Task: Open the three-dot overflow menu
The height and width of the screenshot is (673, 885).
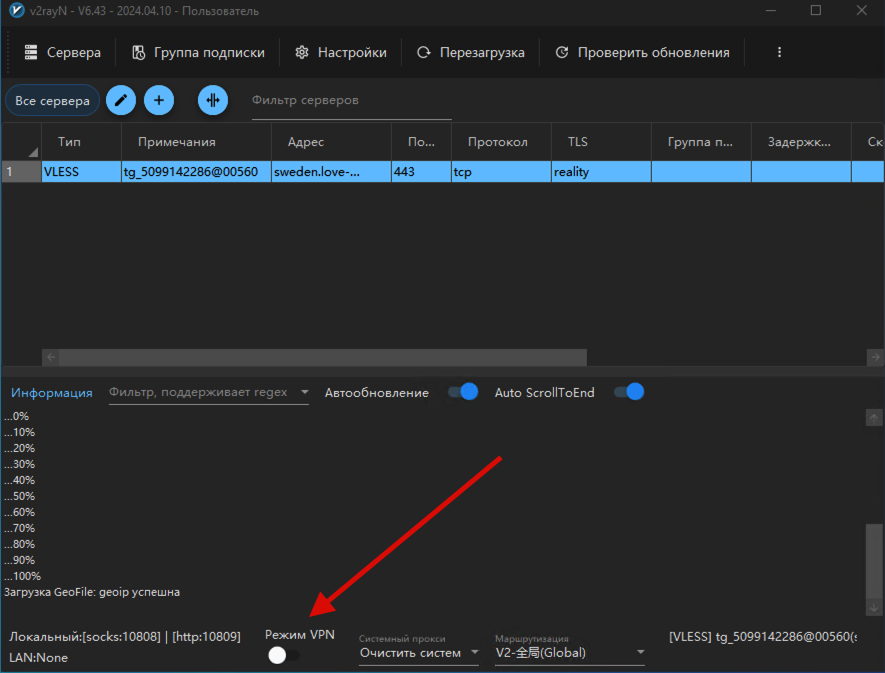Action: pos(779,52)
